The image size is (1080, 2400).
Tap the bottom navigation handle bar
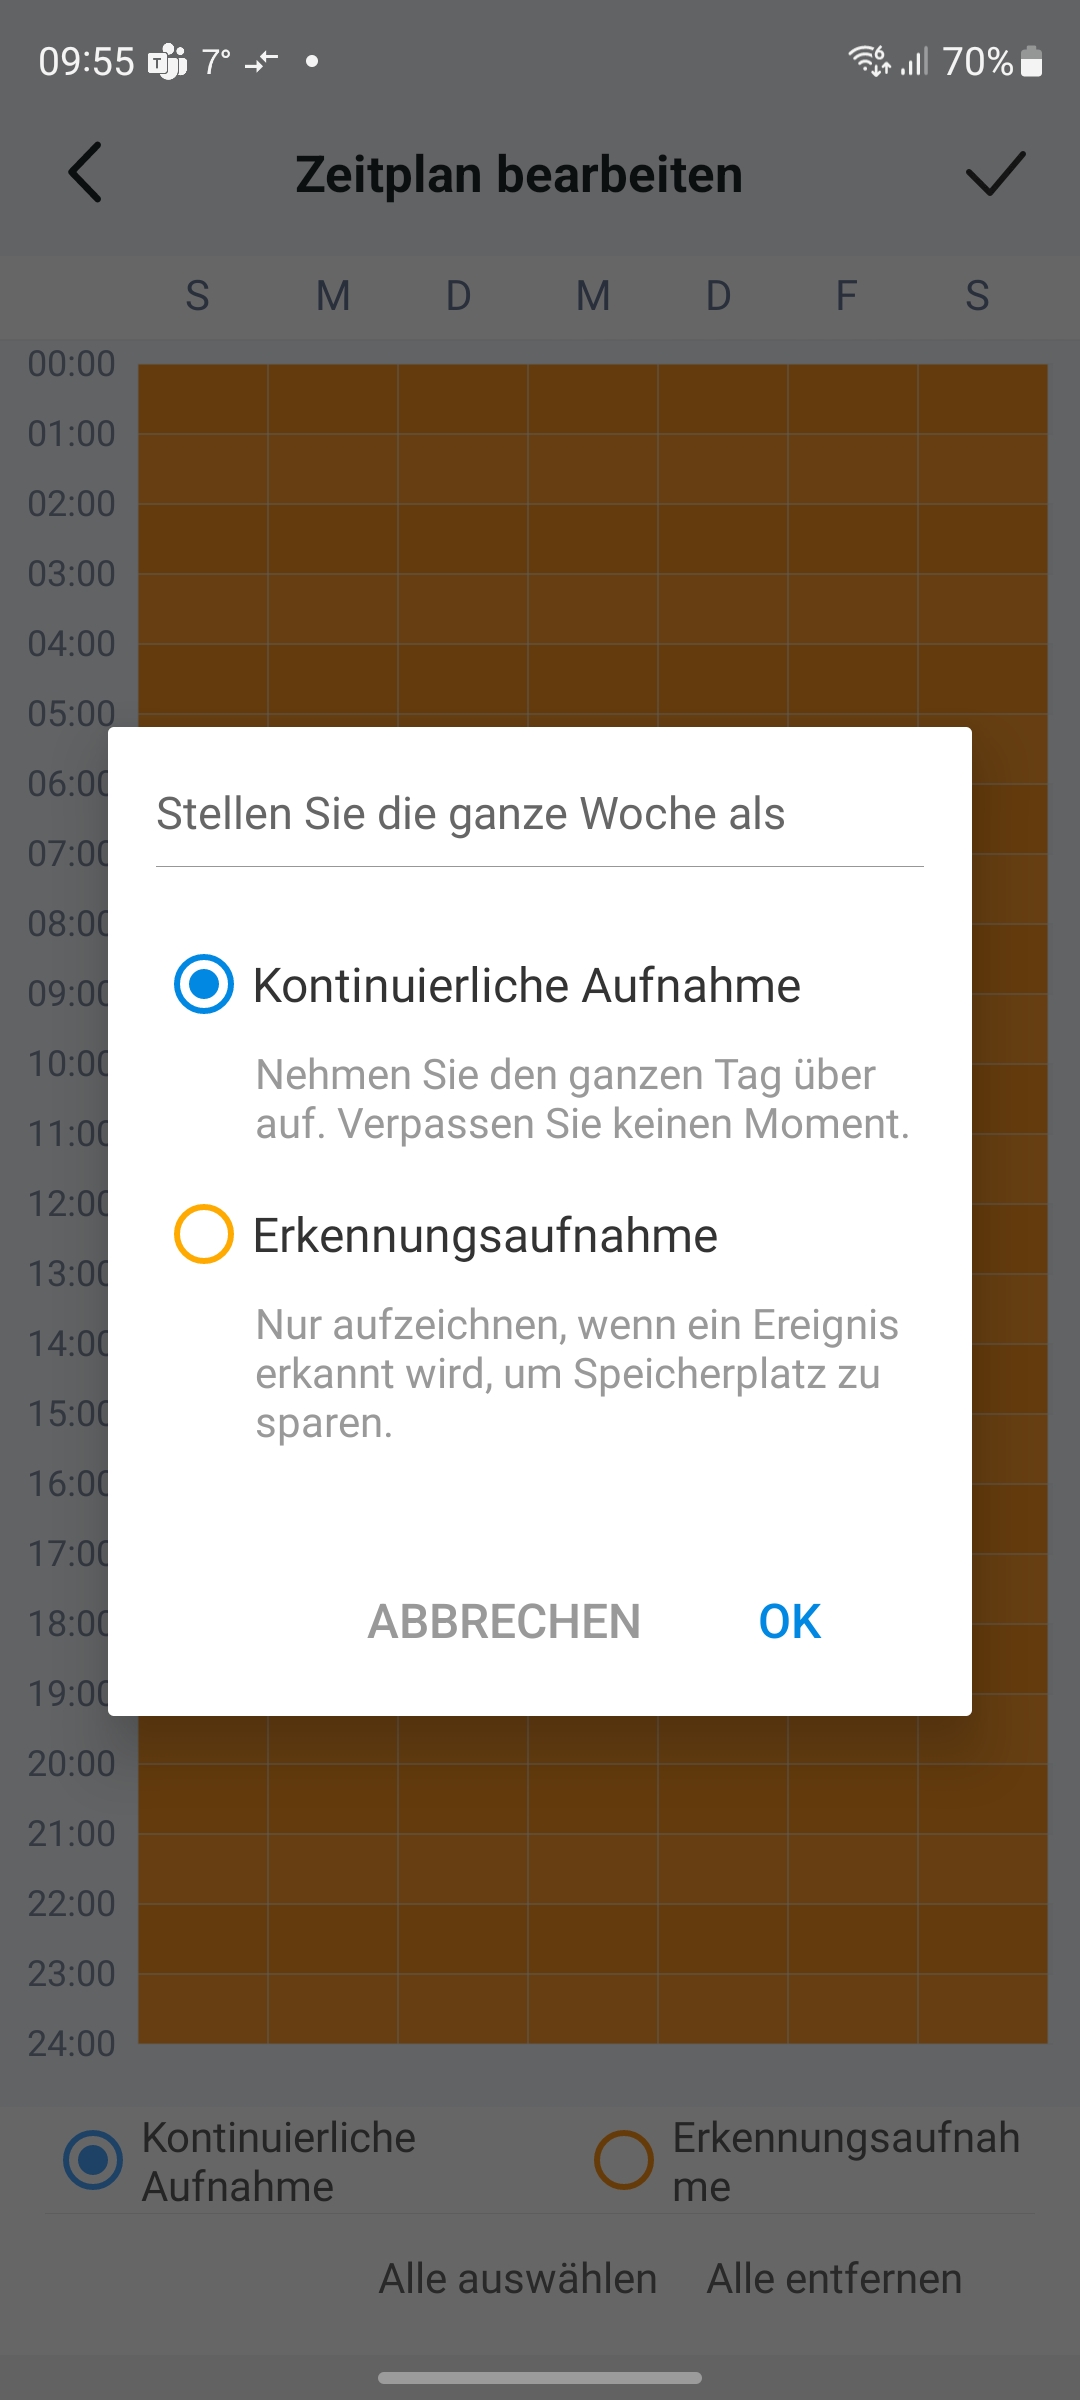(540, 2377)
